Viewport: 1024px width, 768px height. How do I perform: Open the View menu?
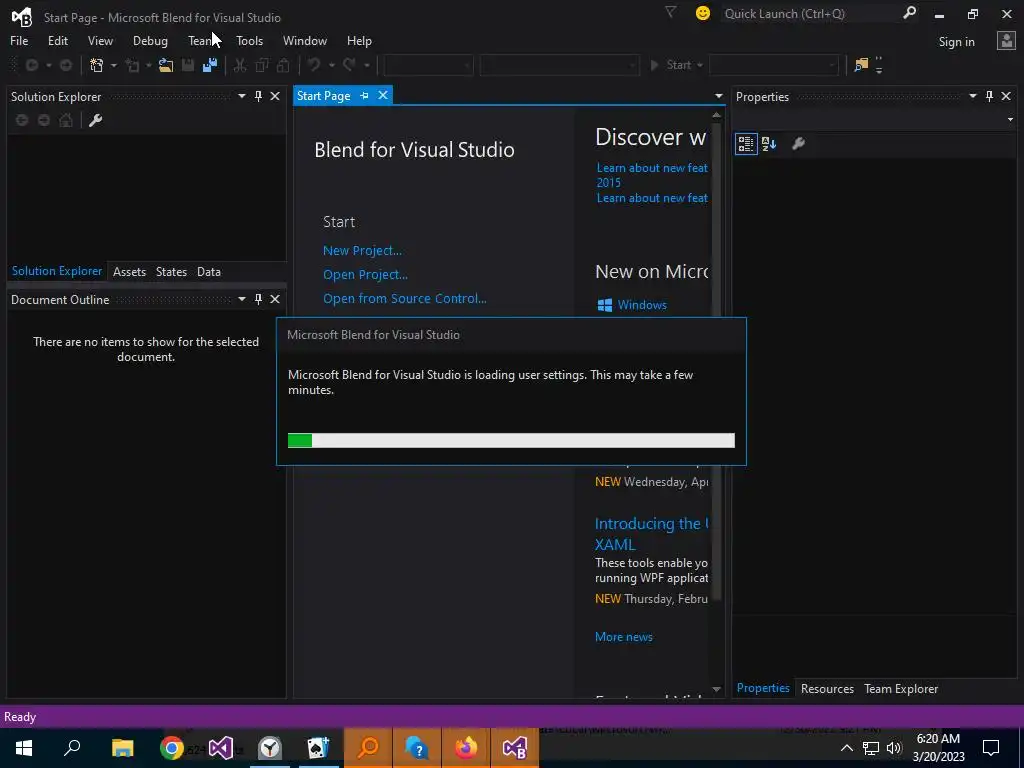tap(100, 40)
